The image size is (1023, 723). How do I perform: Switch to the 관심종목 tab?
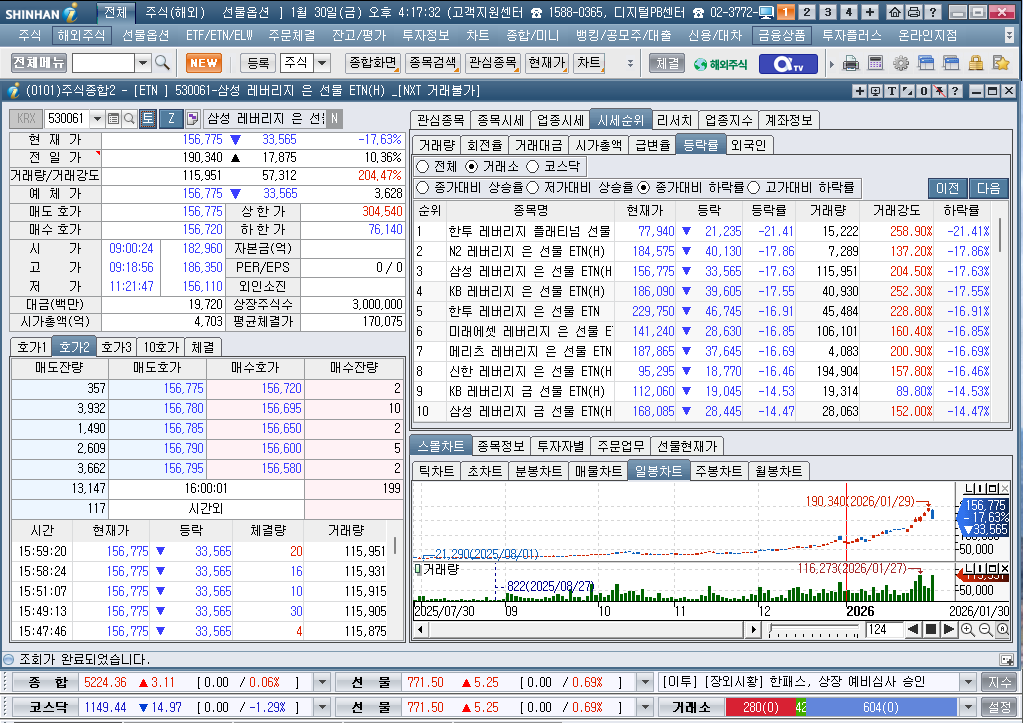(440, 120)
